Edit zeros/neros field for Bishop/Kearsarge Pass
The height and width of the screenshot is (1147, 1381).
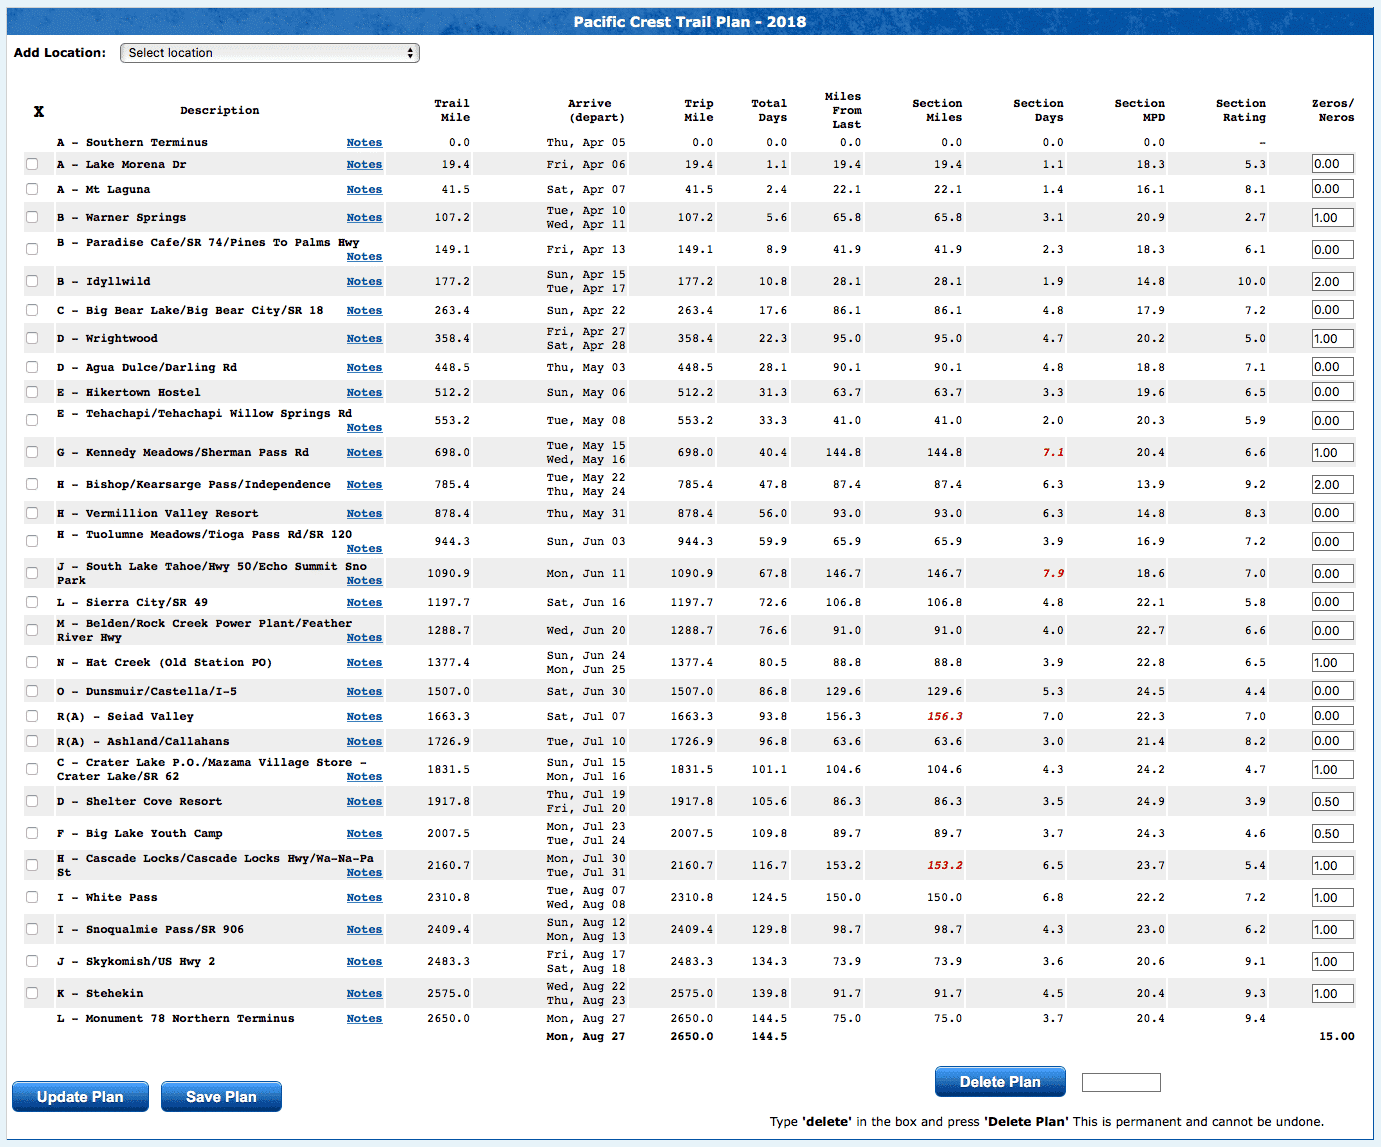point(1332,484)
